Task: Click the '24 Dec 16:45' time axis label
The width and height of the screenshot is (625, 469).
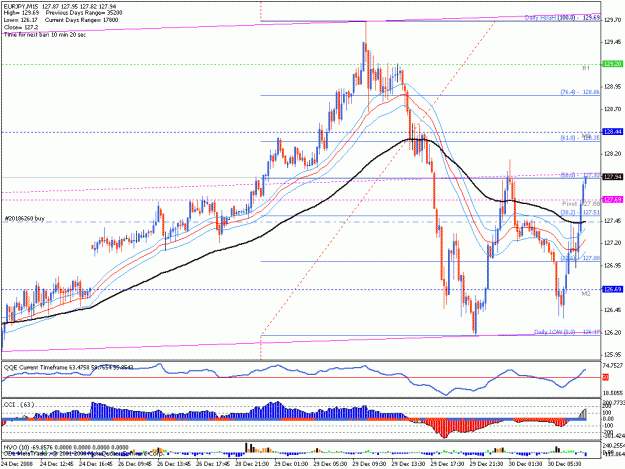Action: click(96, 464)
